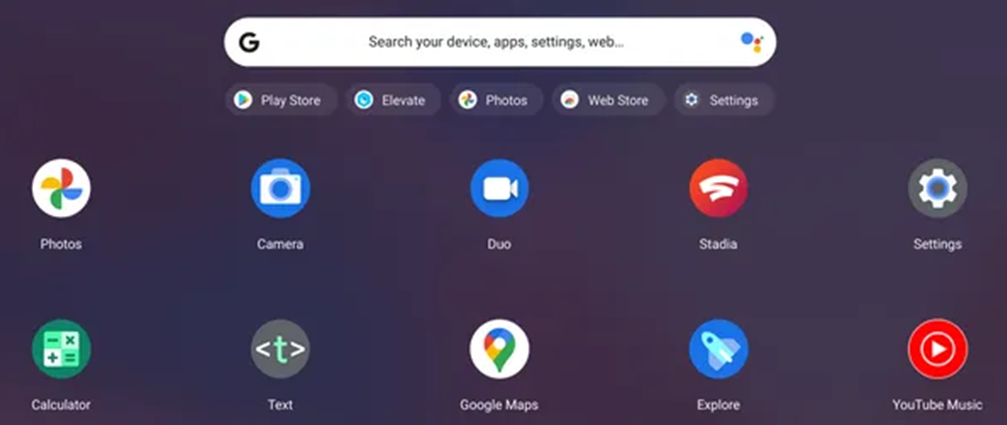
Task: Click the "Camera" label text
Action: [x=280, y=244]
